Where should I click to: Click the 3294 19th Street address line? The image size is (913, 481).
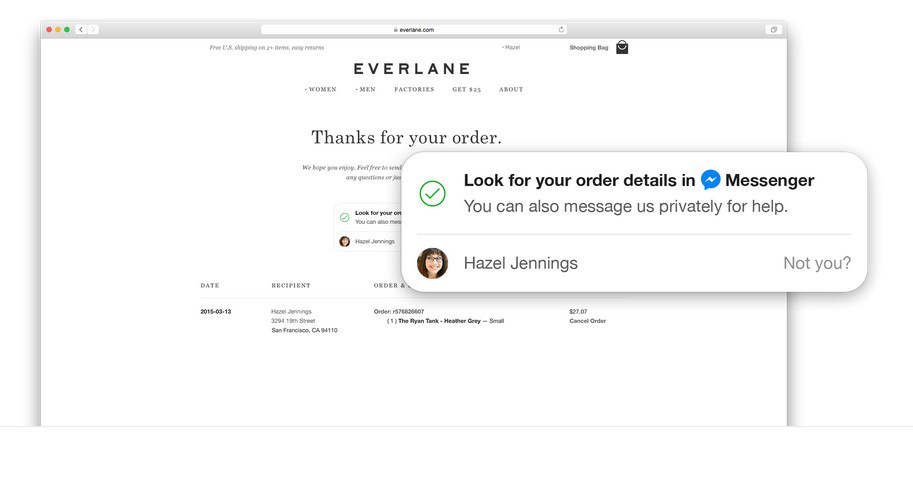[x=293, y=321]
